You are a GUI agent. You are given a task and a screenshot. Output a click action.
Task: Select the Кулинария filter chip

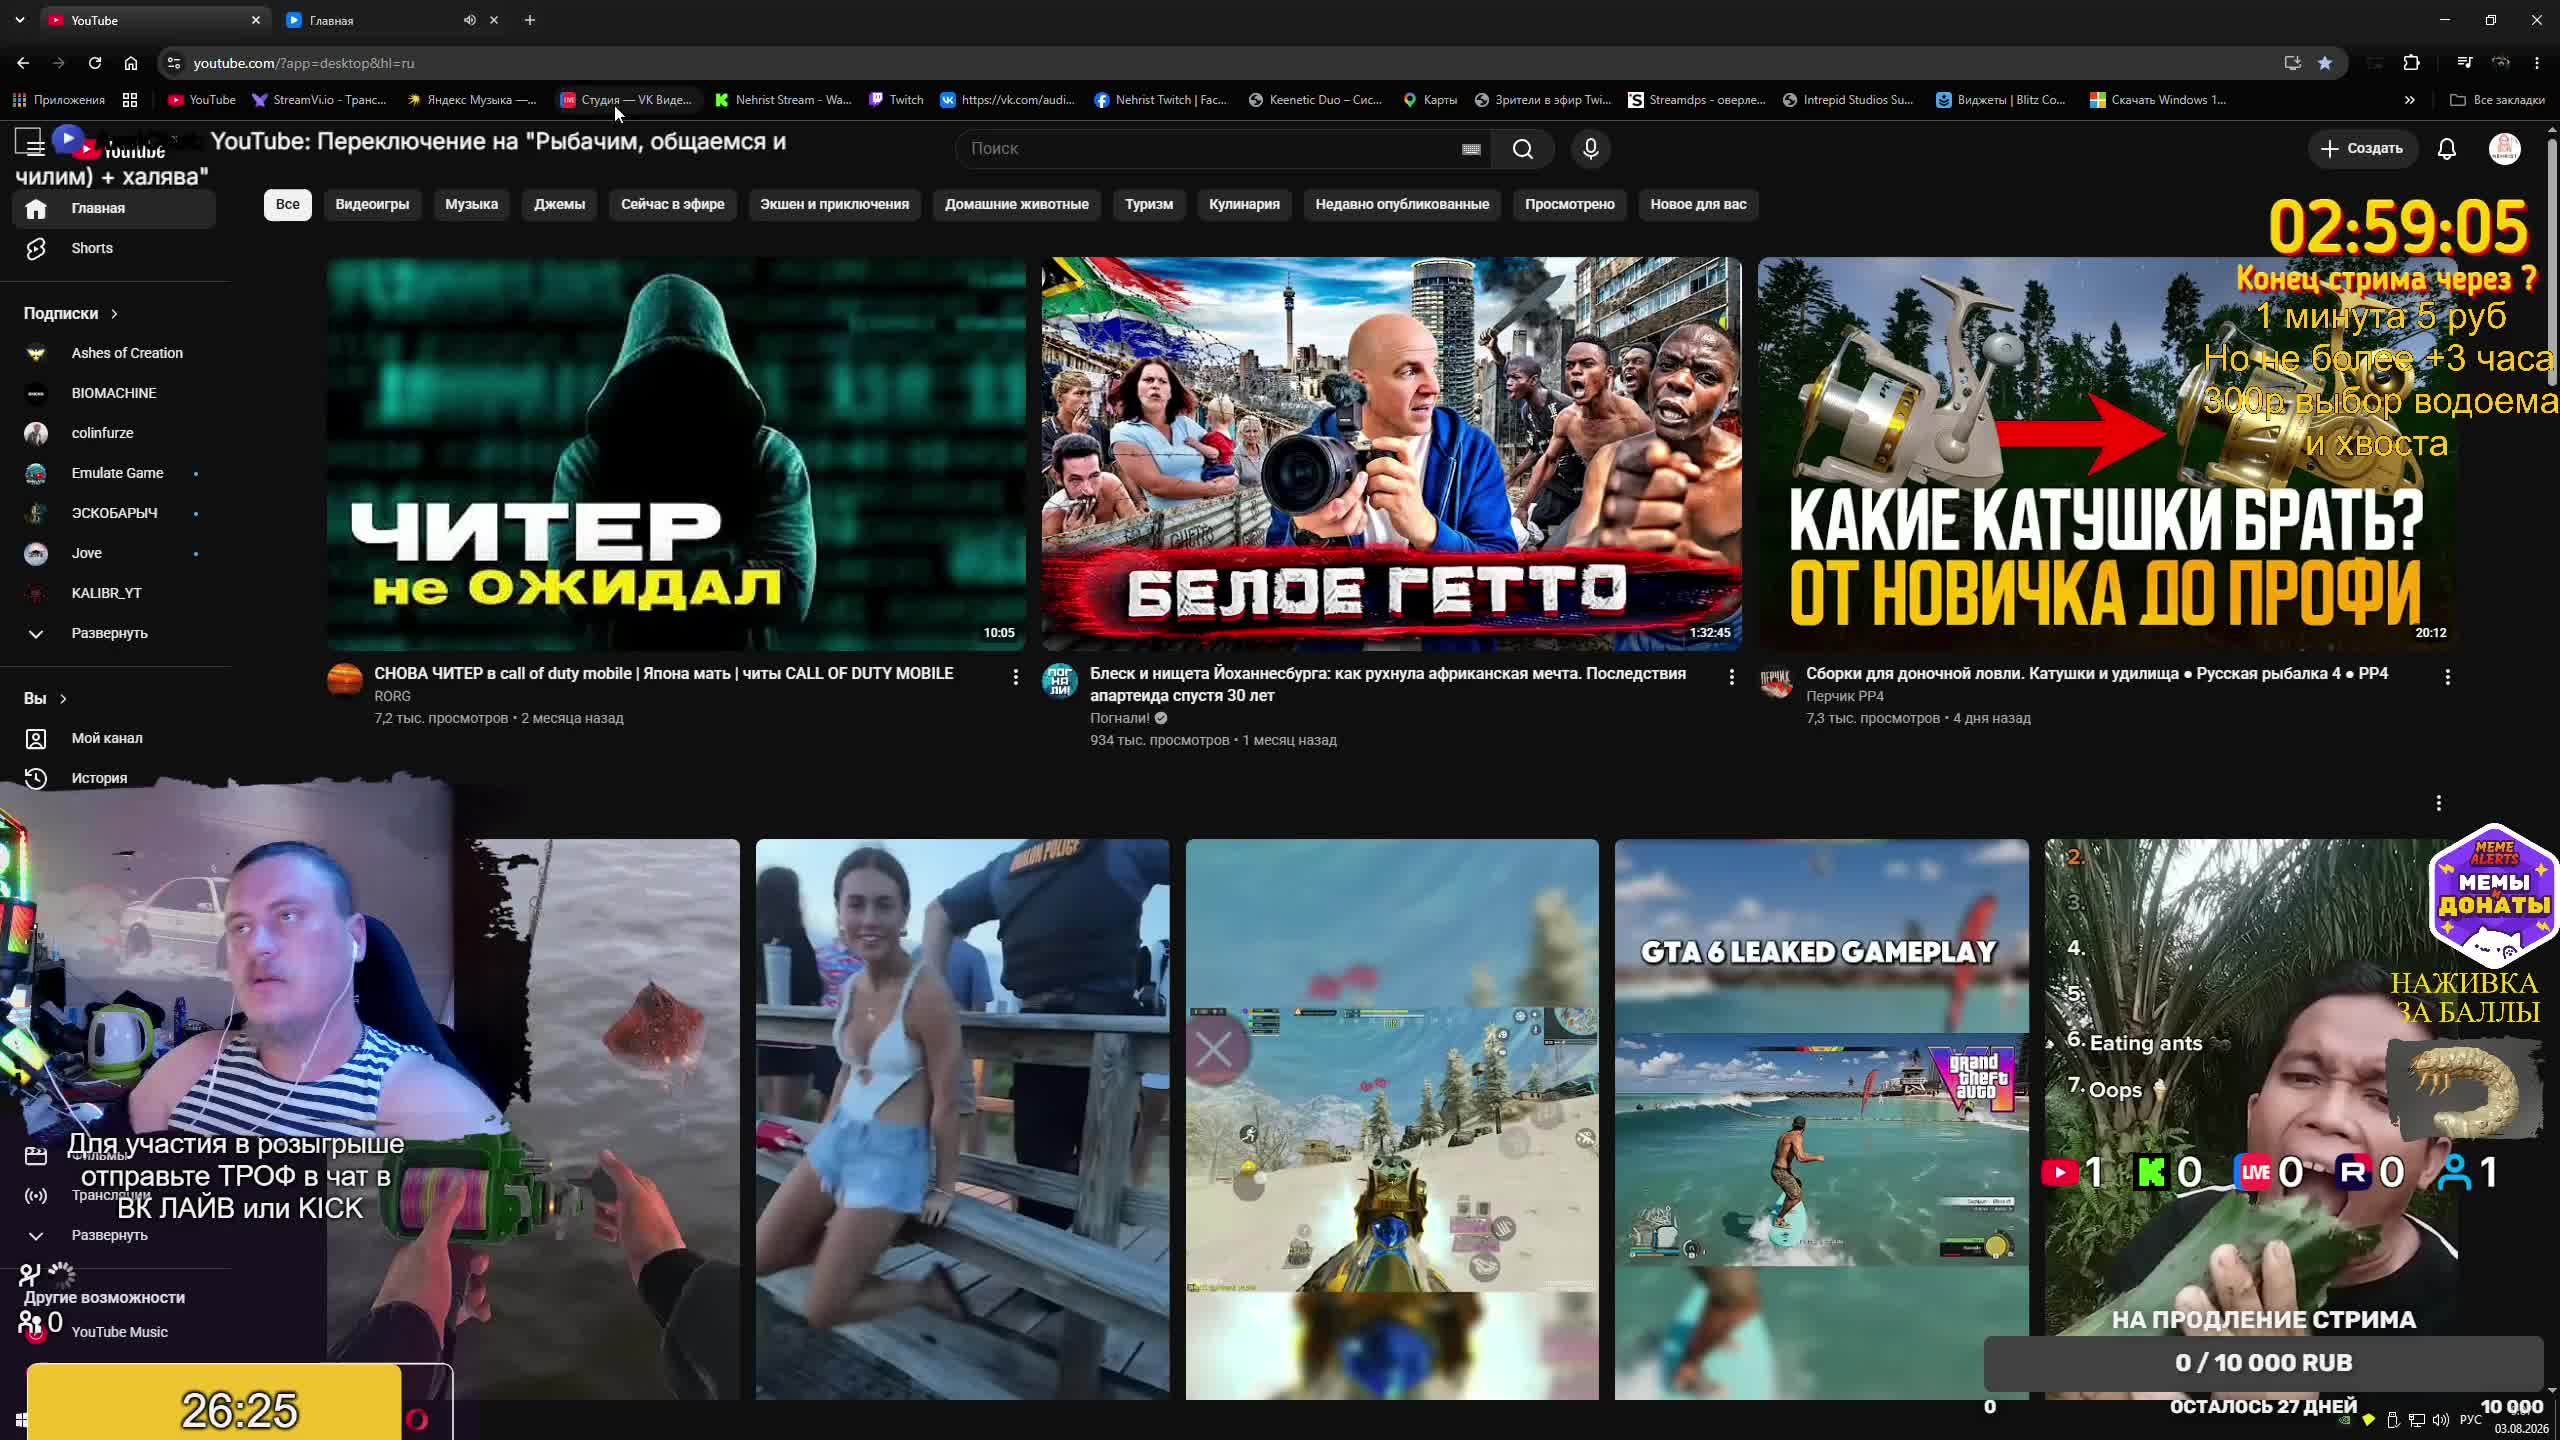[x=1244, y=204]
